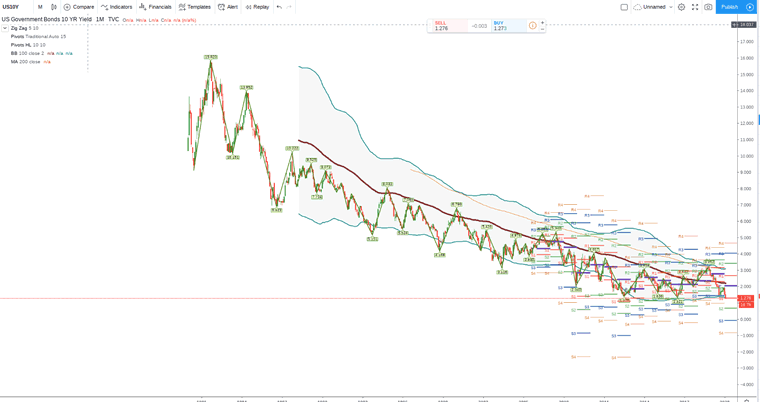Click the US10Y symbol search field
Screen dimensions: 760x402
tap(13, 7)
